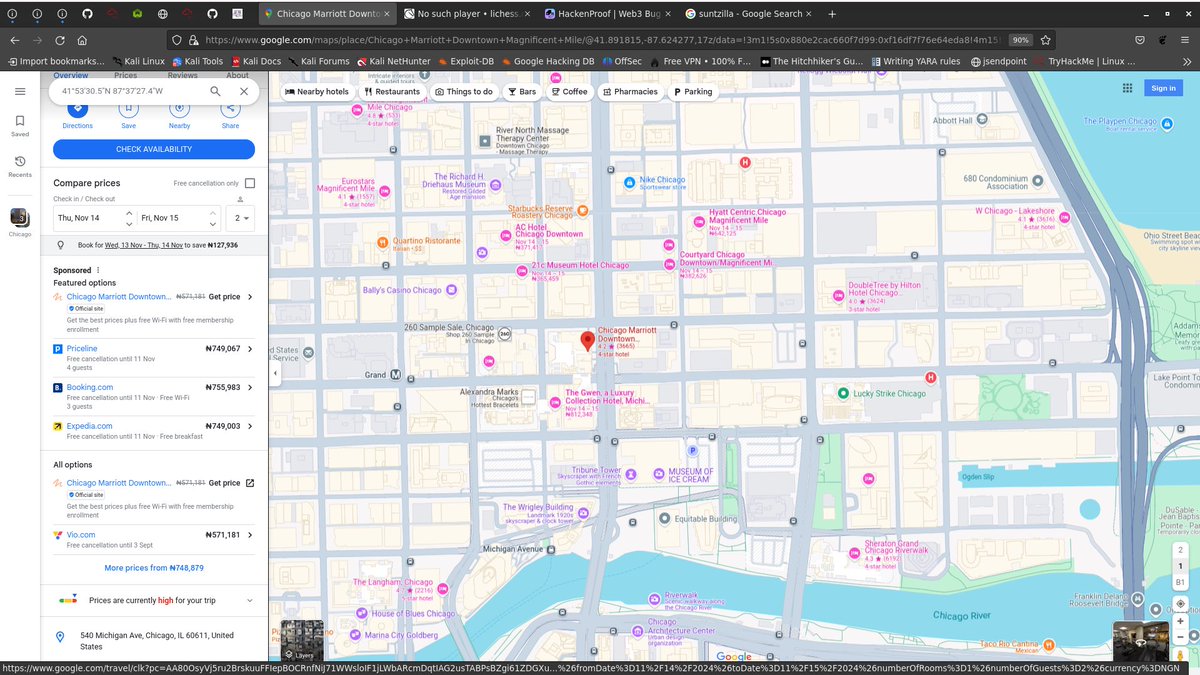Click the CHECK AVAILABILITY button
This screenshot has height=675, width=1200.
pyautogui.click(x=154, y=149)
